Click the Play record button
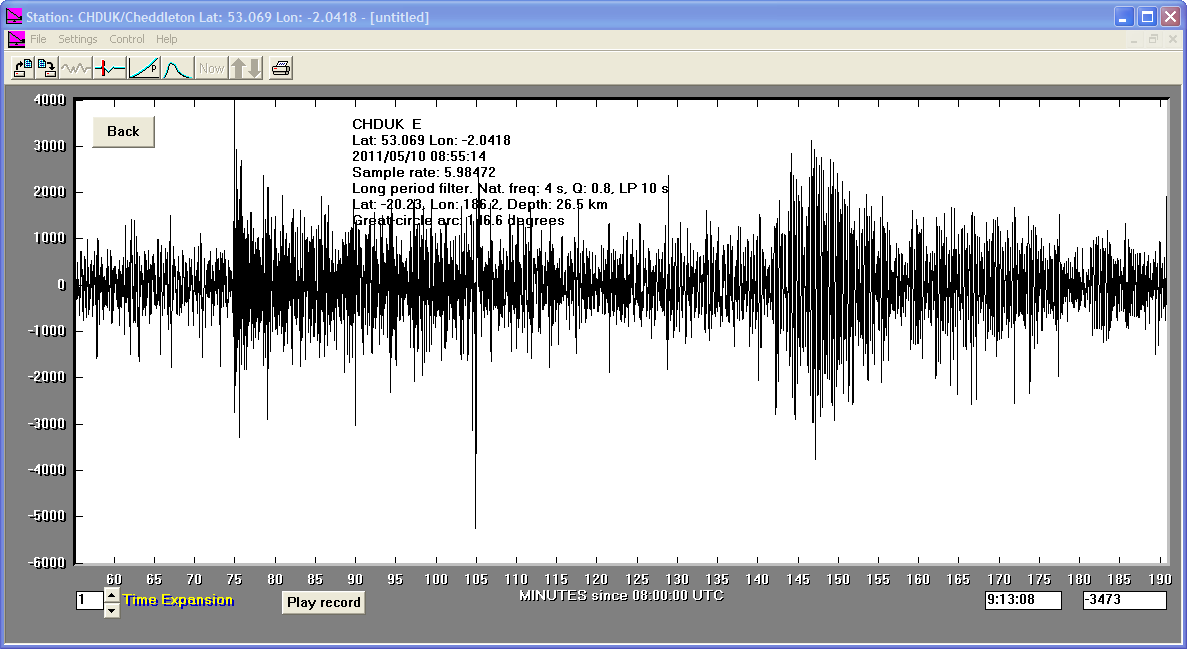Image resolution: width=1187 pixels, height=649 pixels. tap(323, 602)
